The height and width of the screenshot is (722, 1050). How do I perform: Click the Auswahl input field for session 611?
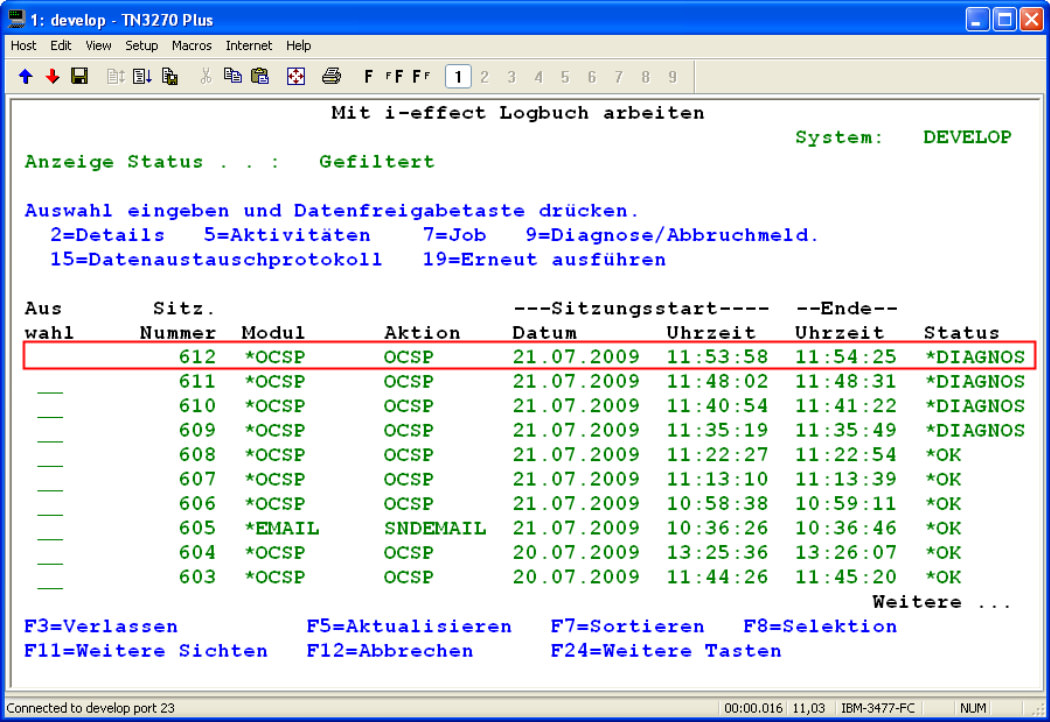[x=50, y=383]
